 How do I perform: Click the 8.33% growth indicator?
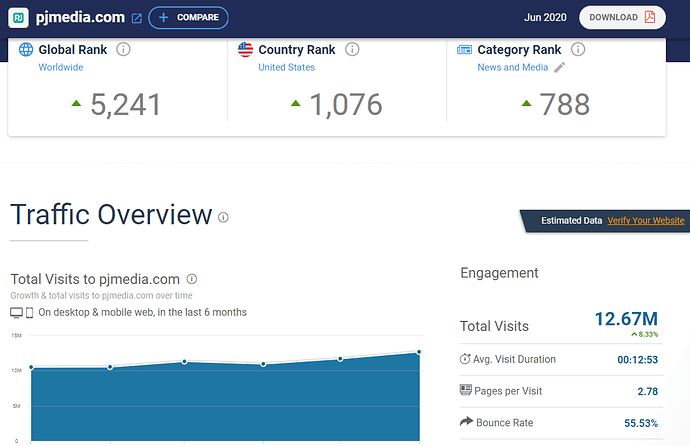645,334
